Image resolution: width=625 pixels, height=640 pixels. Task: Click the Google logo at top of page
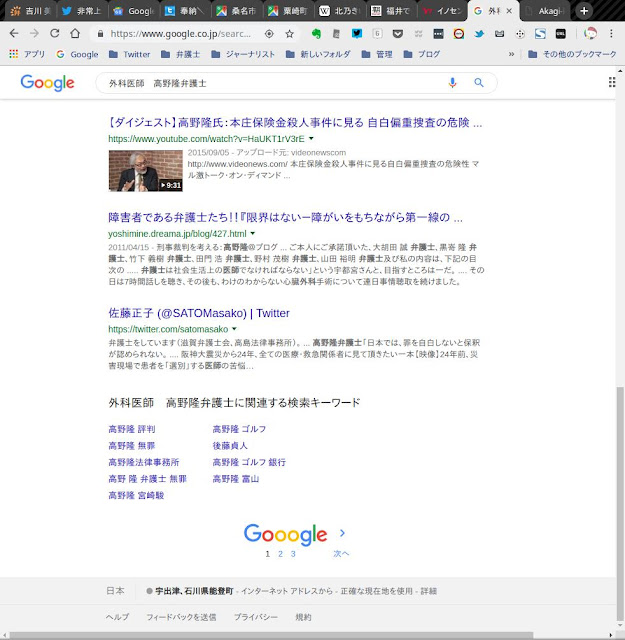(47, 83)
